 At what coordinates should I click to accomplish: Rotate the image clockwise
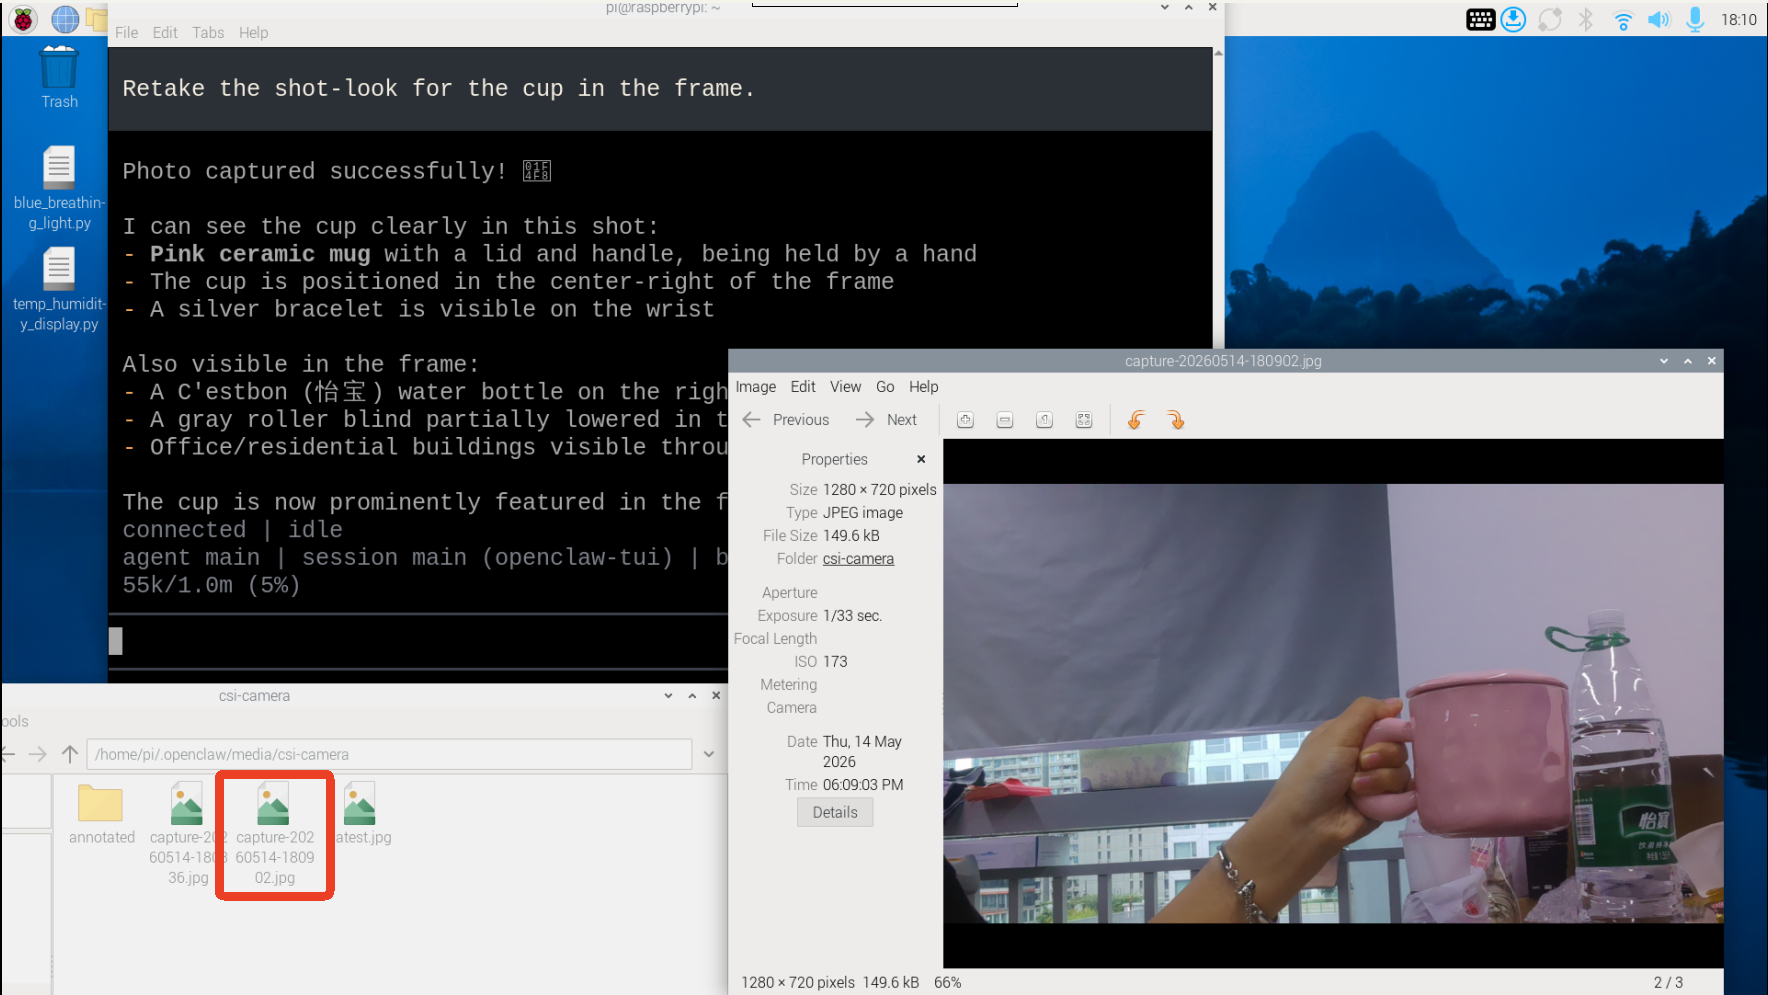[x=1175, y=420]
